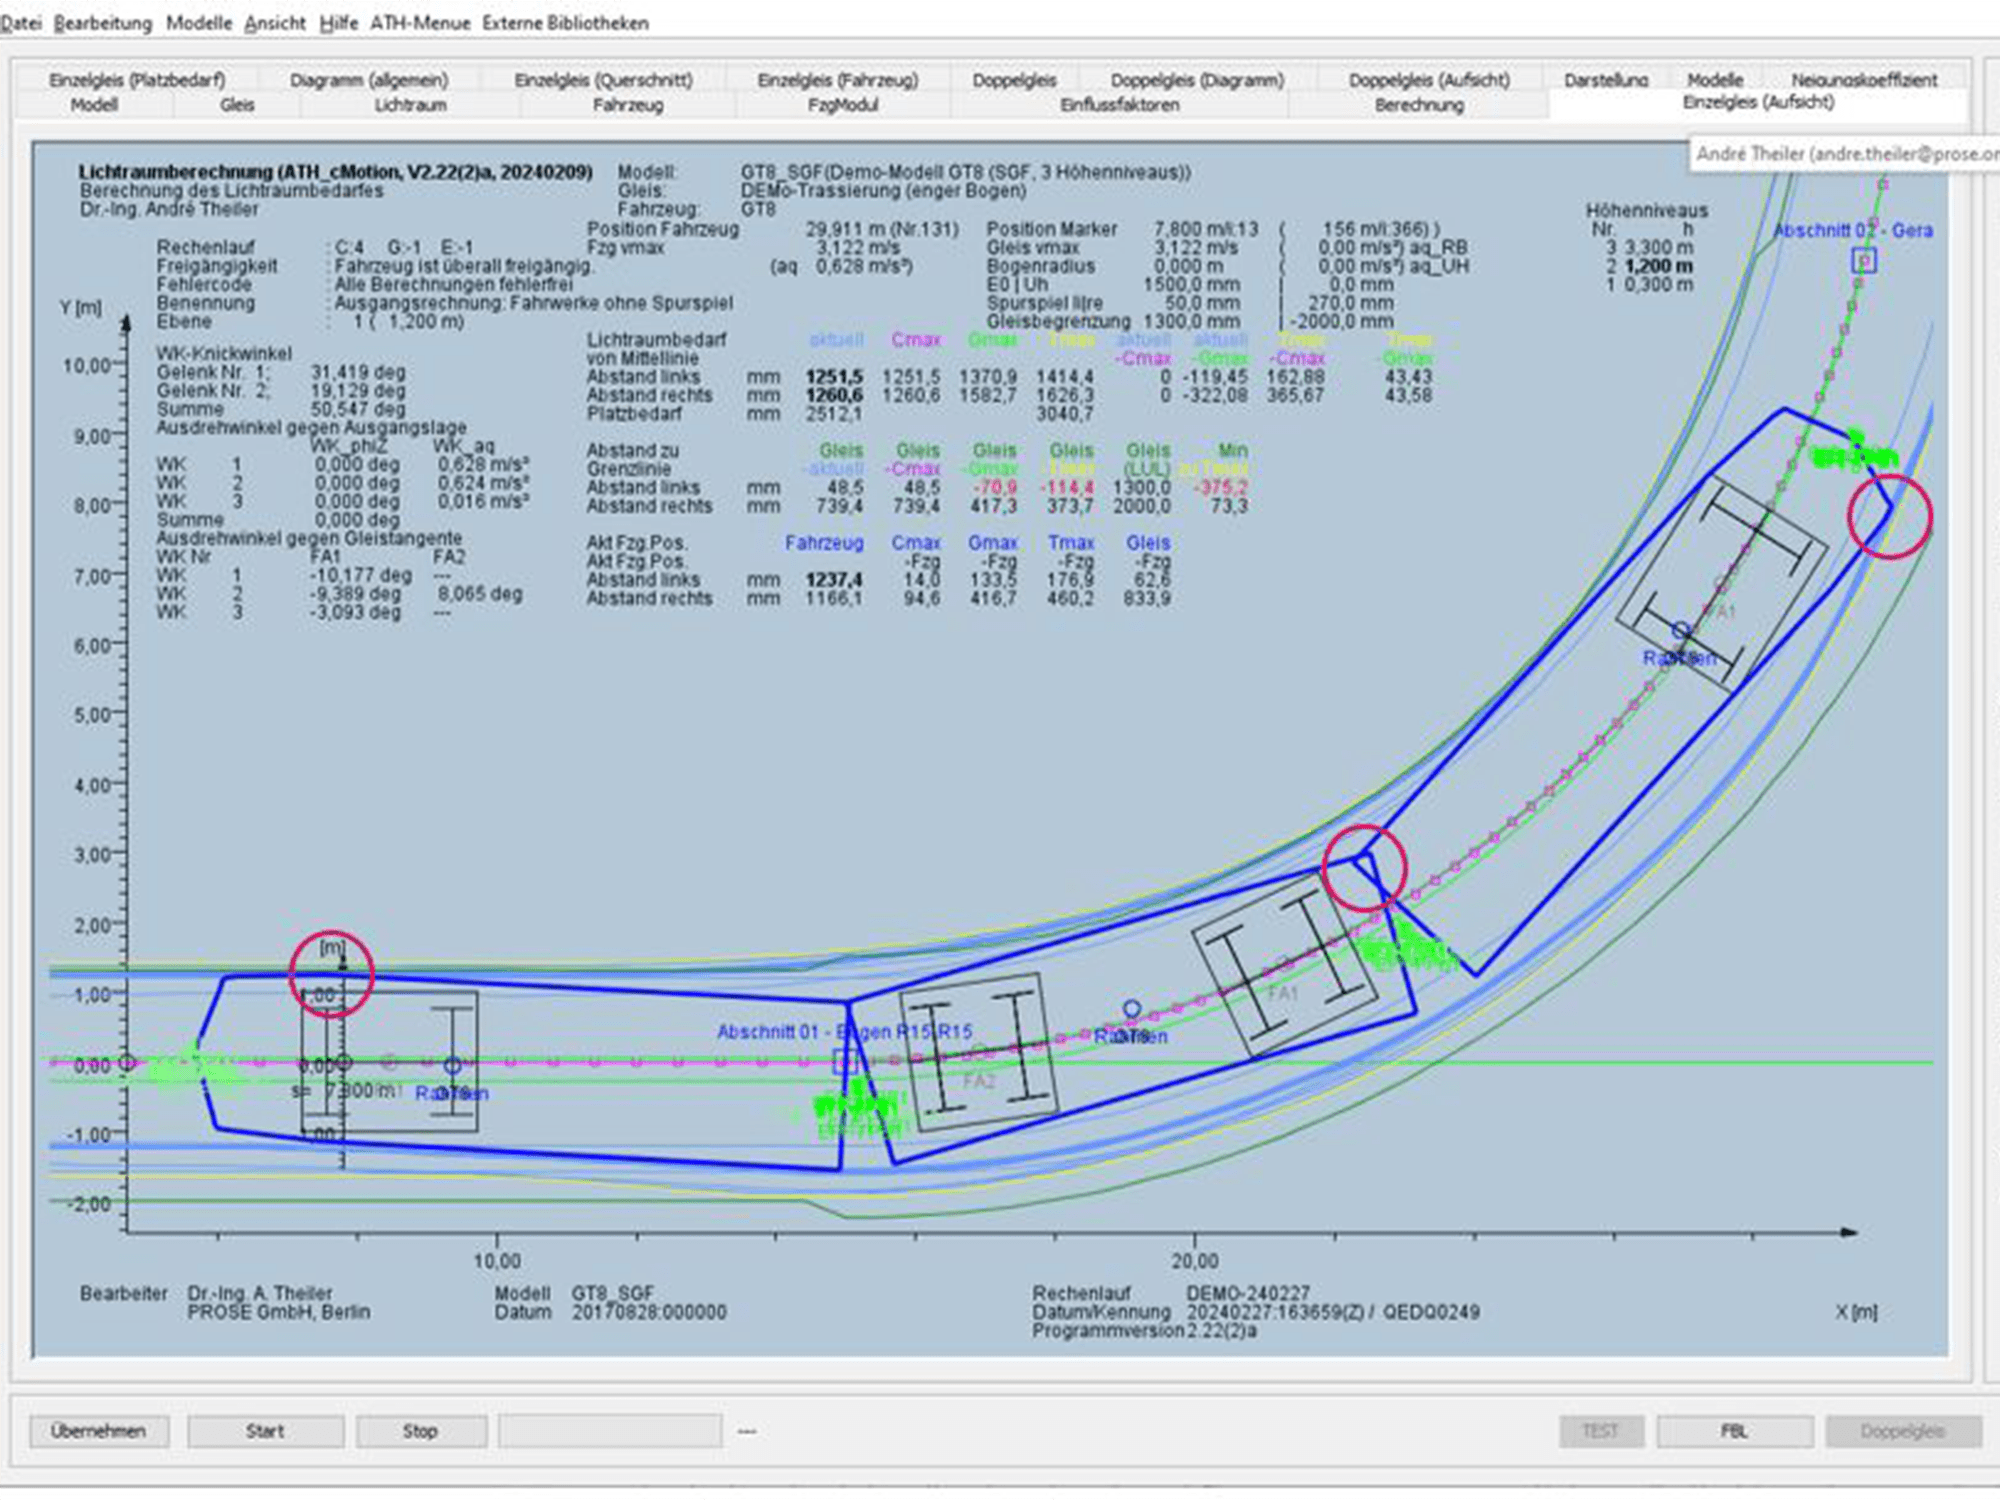2000x1500 pixels.
Task: Switch to the Diagramm (allgemein) tab
Action: (369, 80)
